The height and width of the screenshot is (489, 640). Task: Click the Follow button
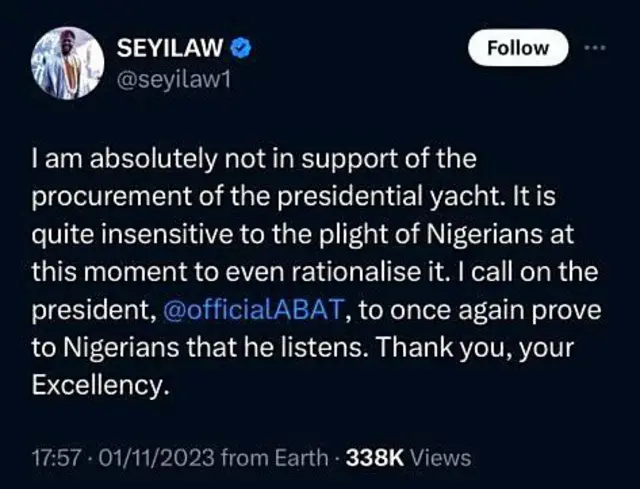click(x=518, y=47)
